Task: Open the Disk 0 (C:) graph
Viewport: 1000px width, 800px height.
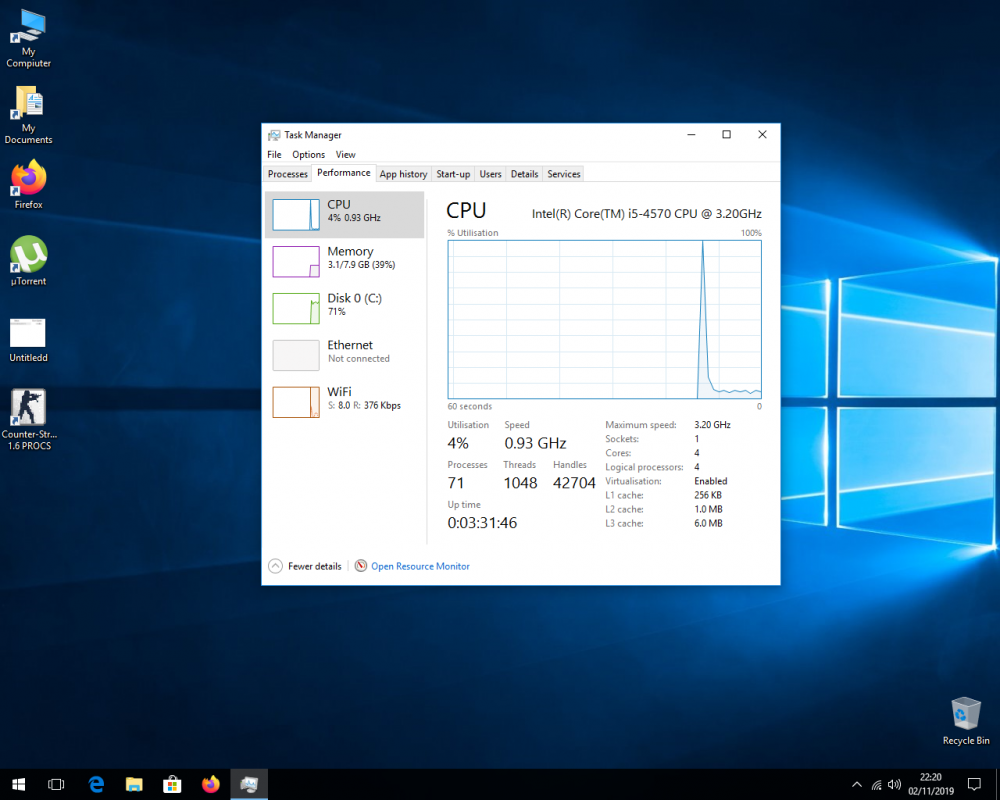Action: (x=344, y=308)
